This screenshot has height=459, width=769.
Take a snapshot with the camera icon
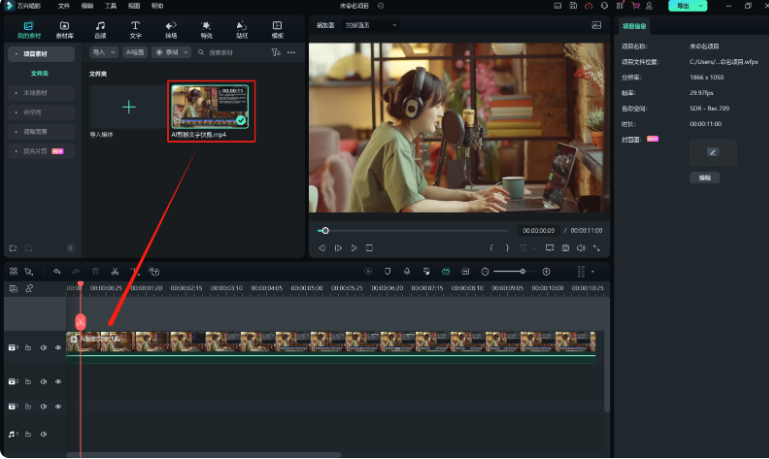point(565,247)
